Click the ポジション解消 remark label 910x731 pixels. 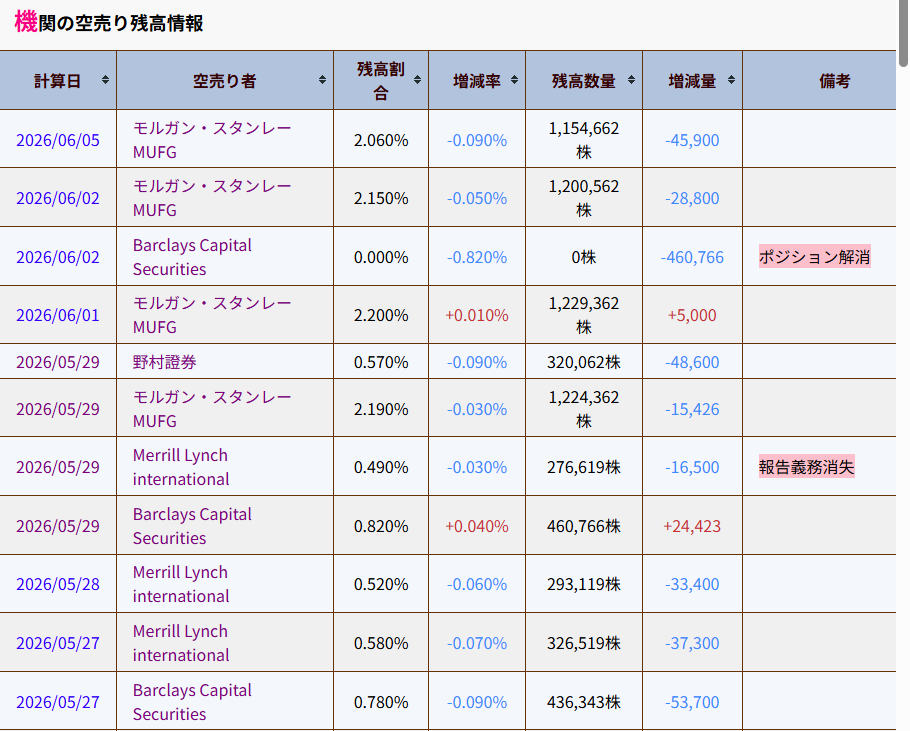pyautogui.click(x=814, y=256)
